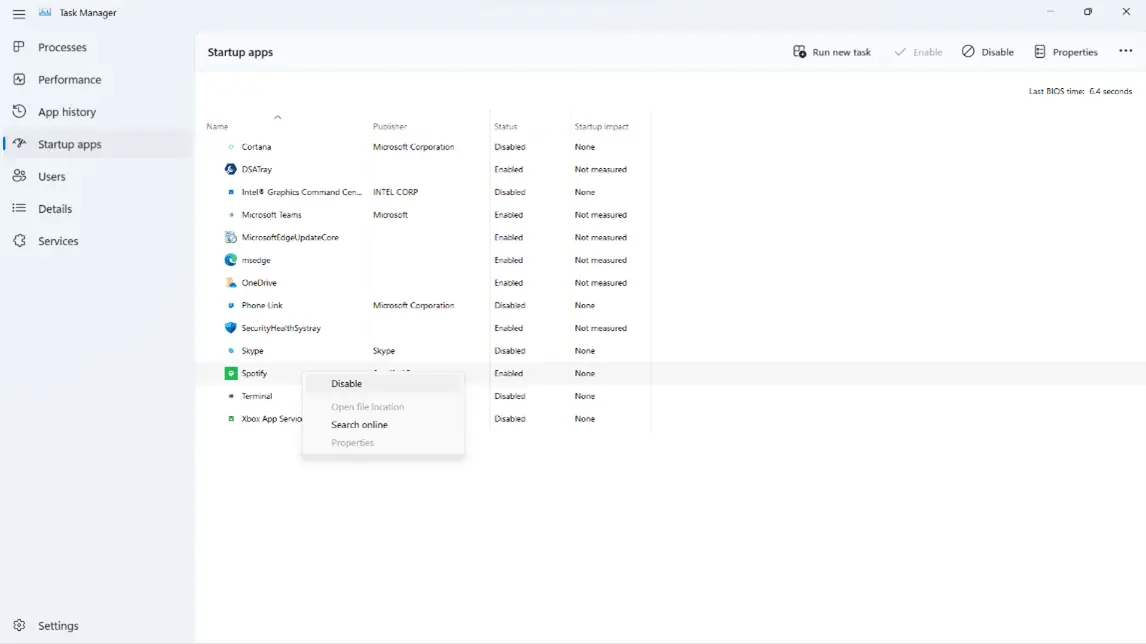Click the Performance sidebar icon
Viewport: 1146px width, 644px height.
(20, 79)
